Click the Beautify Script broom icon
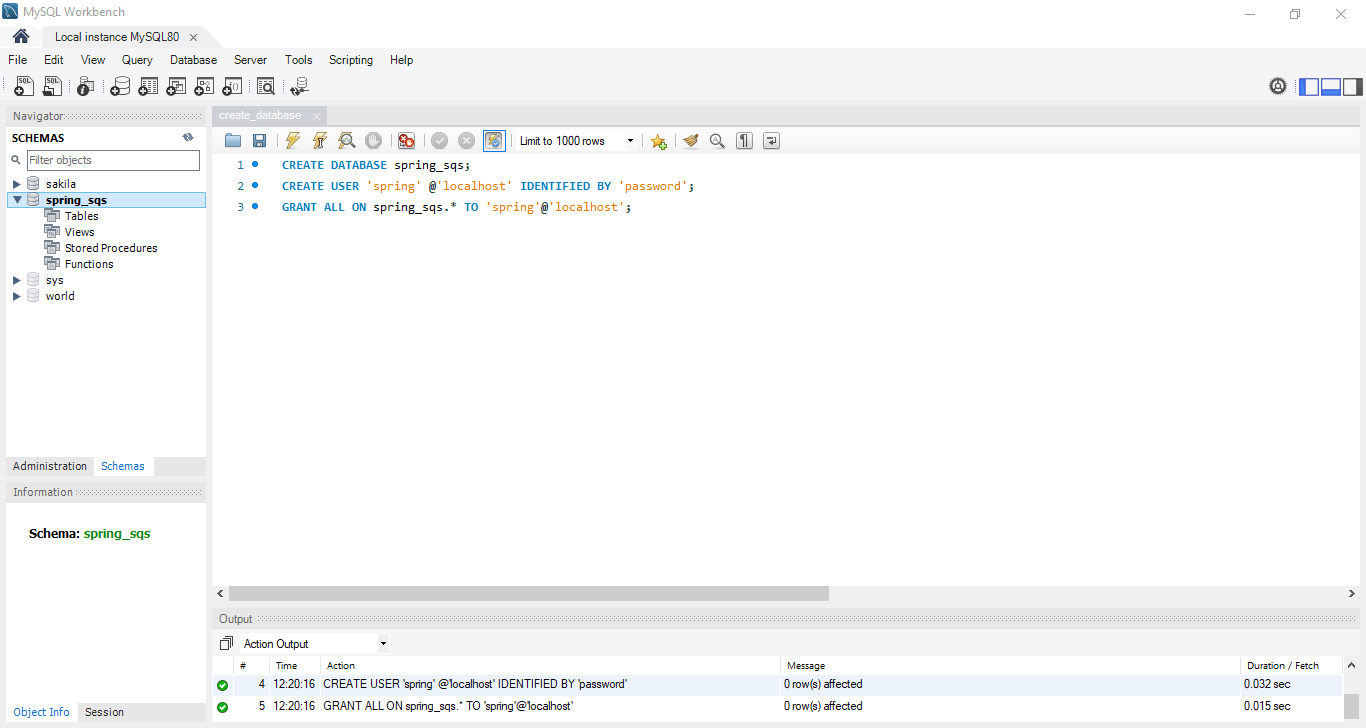Viewport: 1366px width, 728px height. pyautogui.click(x=690, y=140)
